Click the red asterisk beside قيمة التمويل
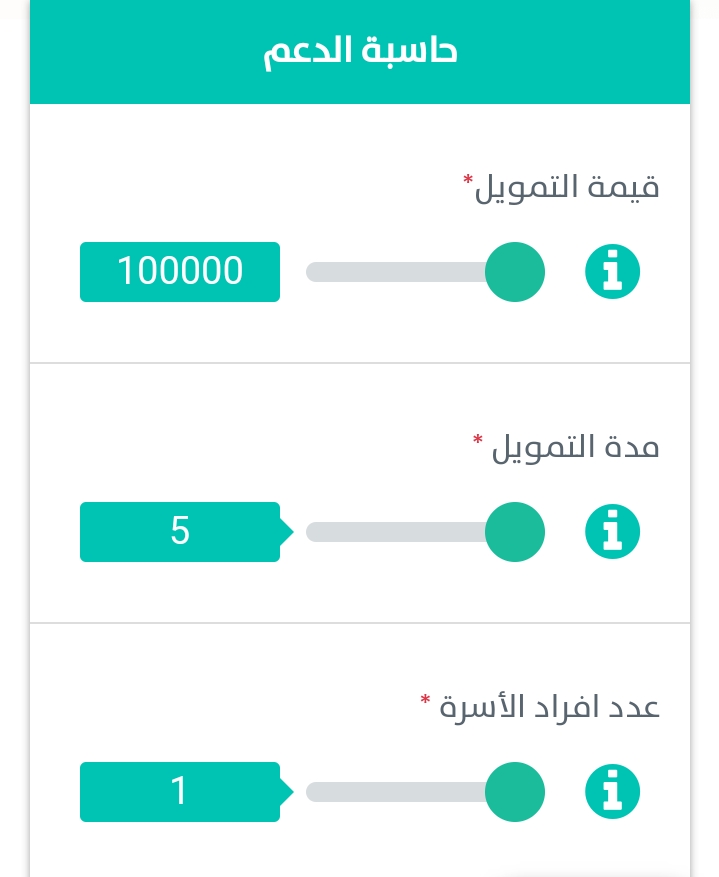Image resolution: width=719 pixels, height=877 pixels. pyautogui.click(x=468, y=180)
